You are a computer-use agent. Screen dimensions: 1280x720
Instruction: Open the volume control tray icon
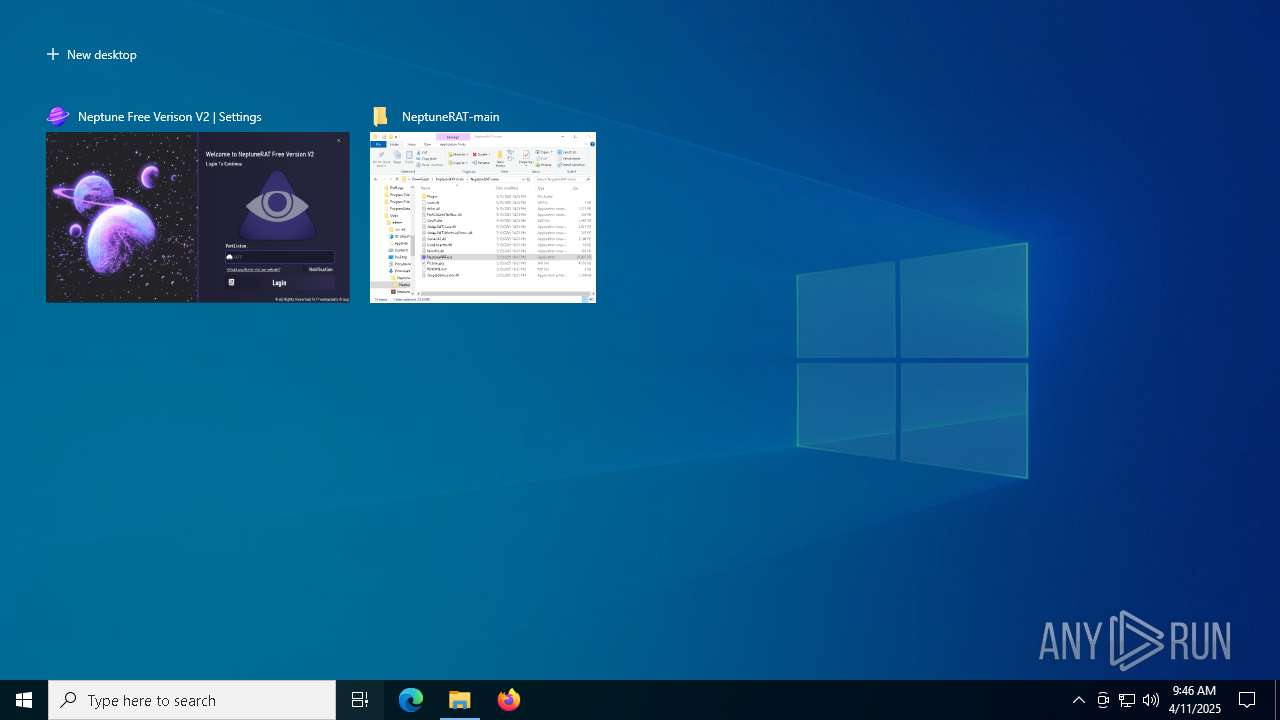click(x=1151, y=700)
